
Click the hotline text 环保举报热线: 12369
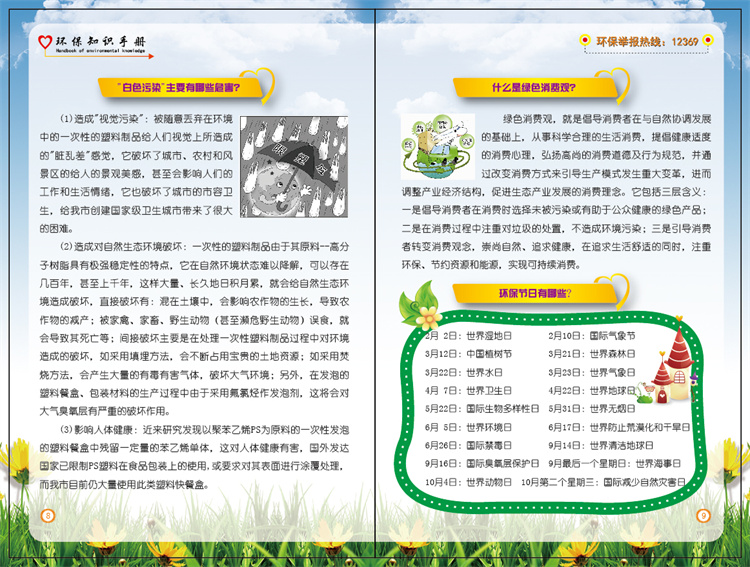coord(647,42)
